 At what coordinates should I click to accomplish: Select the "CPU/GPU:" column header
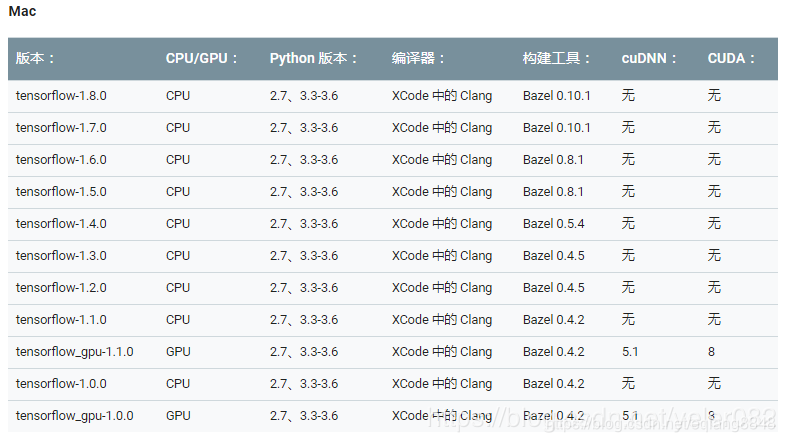click(x=201, y=59)
